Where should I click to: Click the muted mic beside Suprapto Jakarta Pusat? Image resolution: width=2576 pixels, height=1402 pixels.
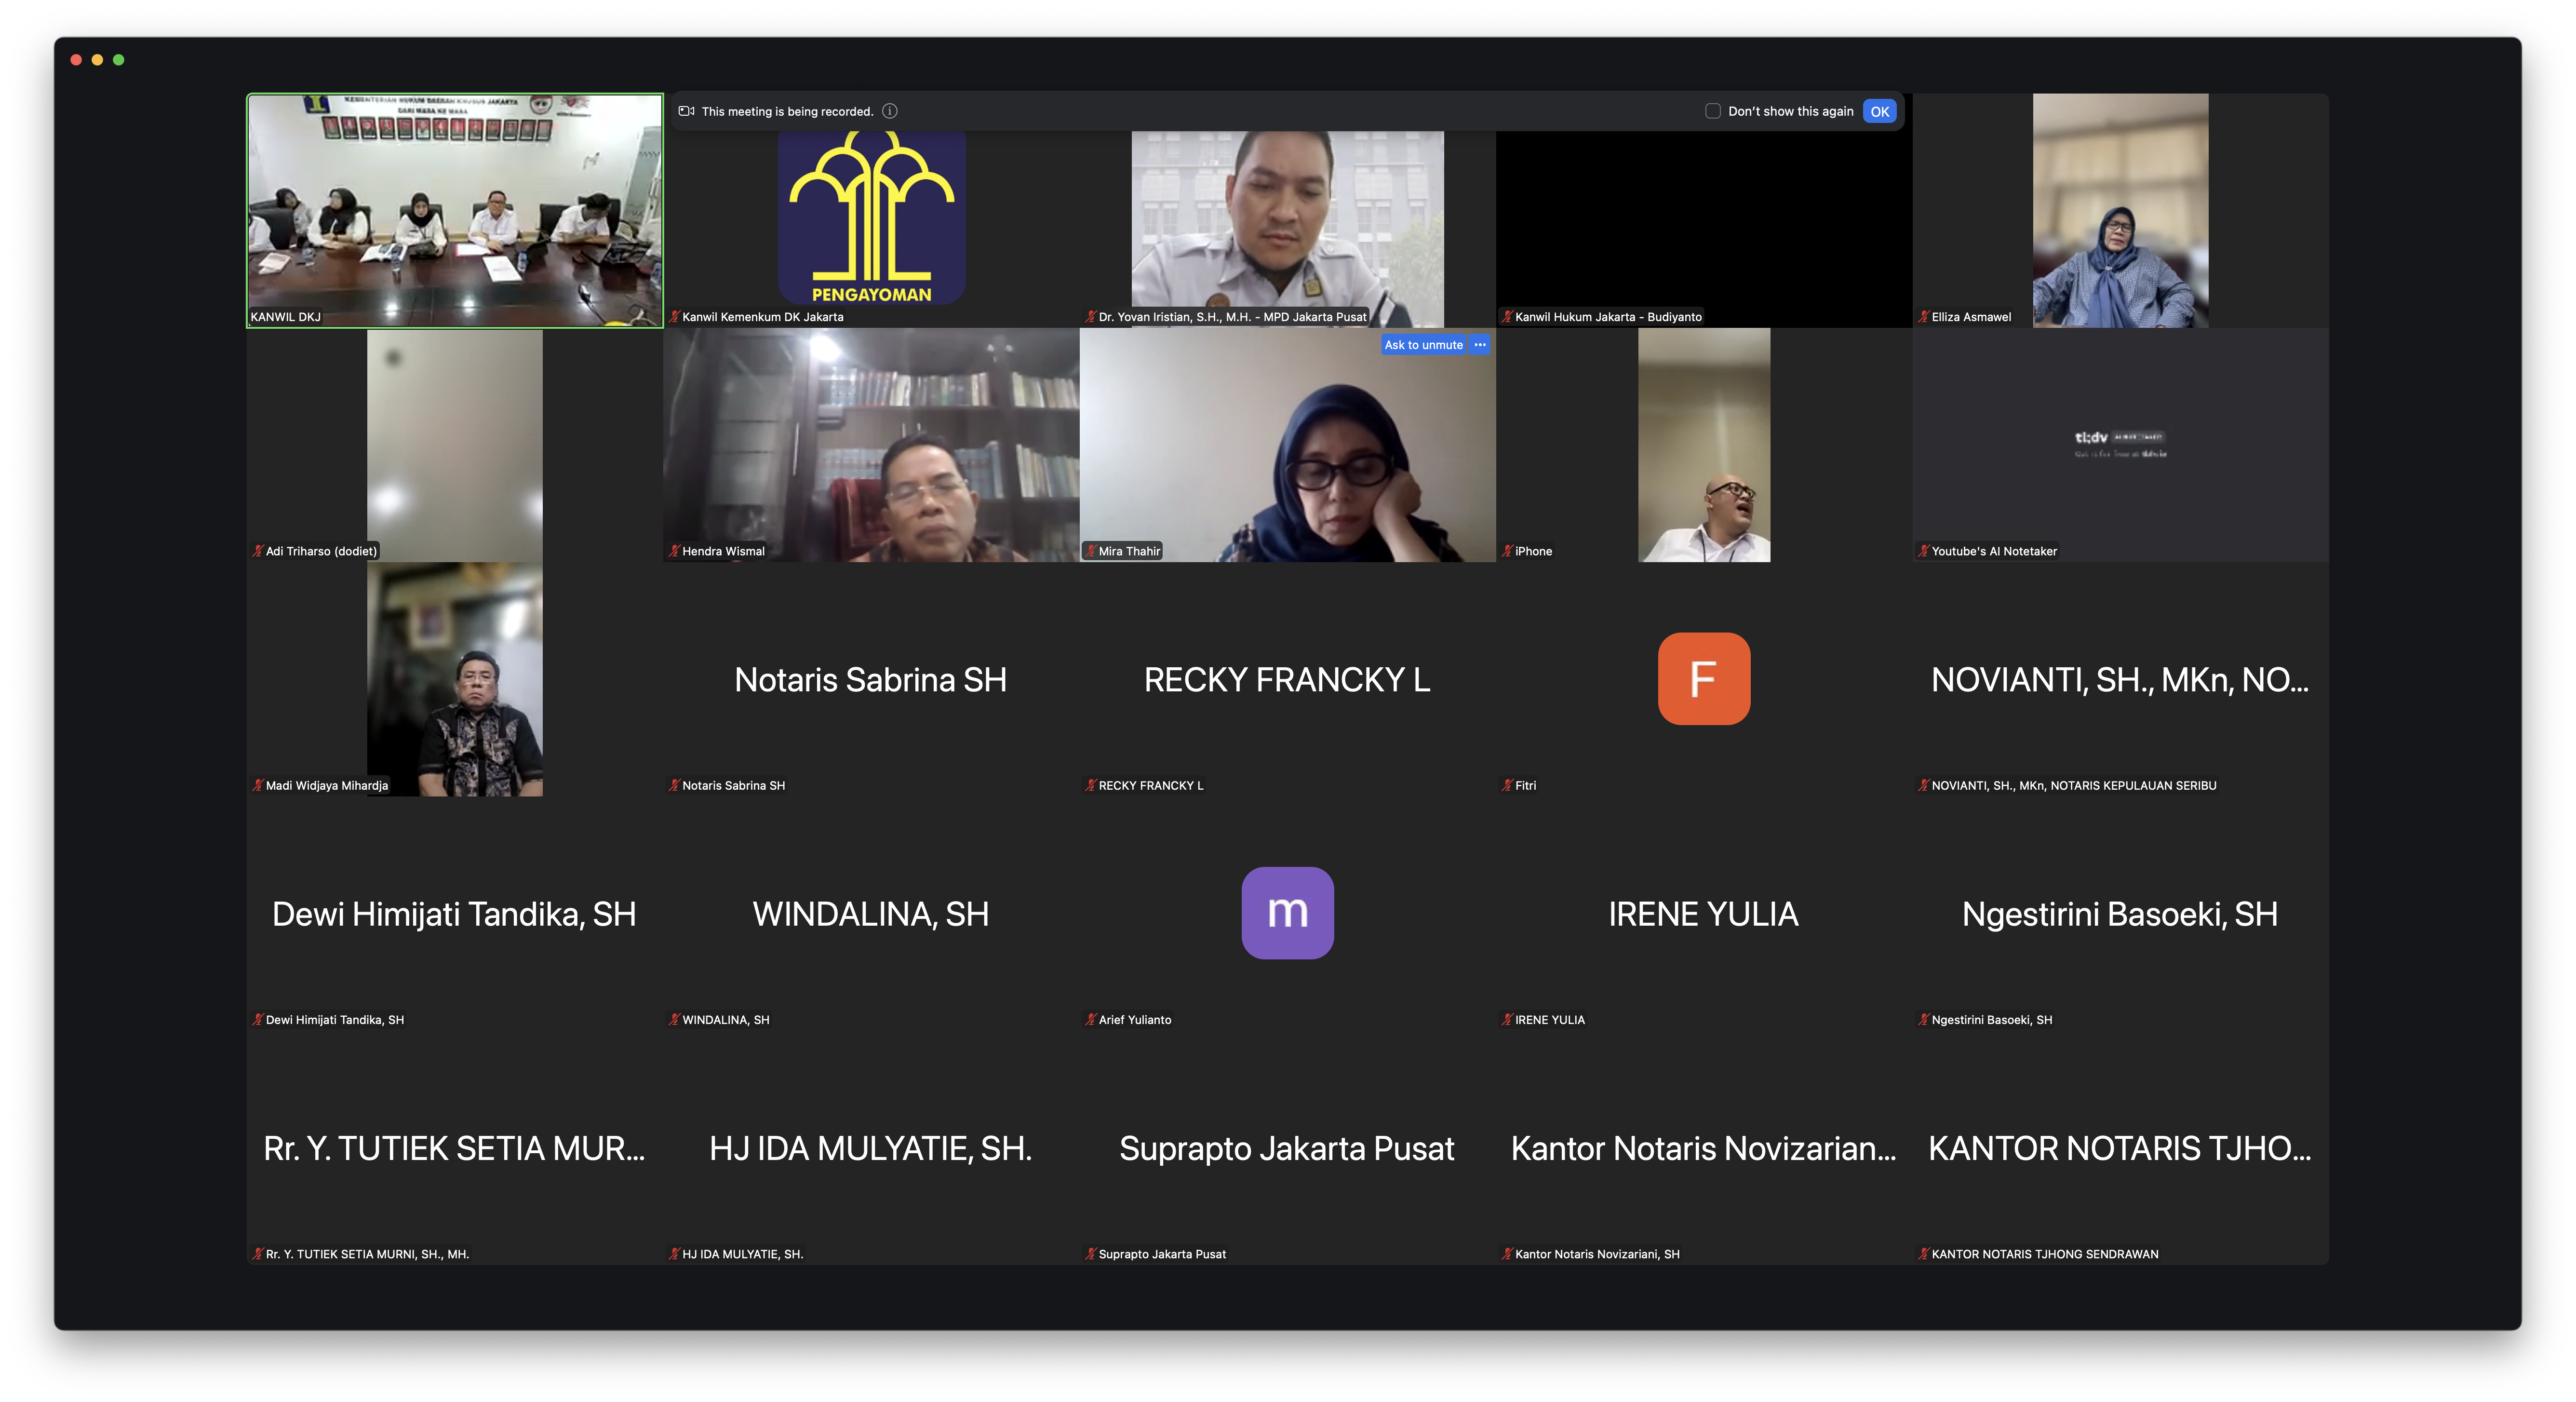(x=1089, y=1254)
